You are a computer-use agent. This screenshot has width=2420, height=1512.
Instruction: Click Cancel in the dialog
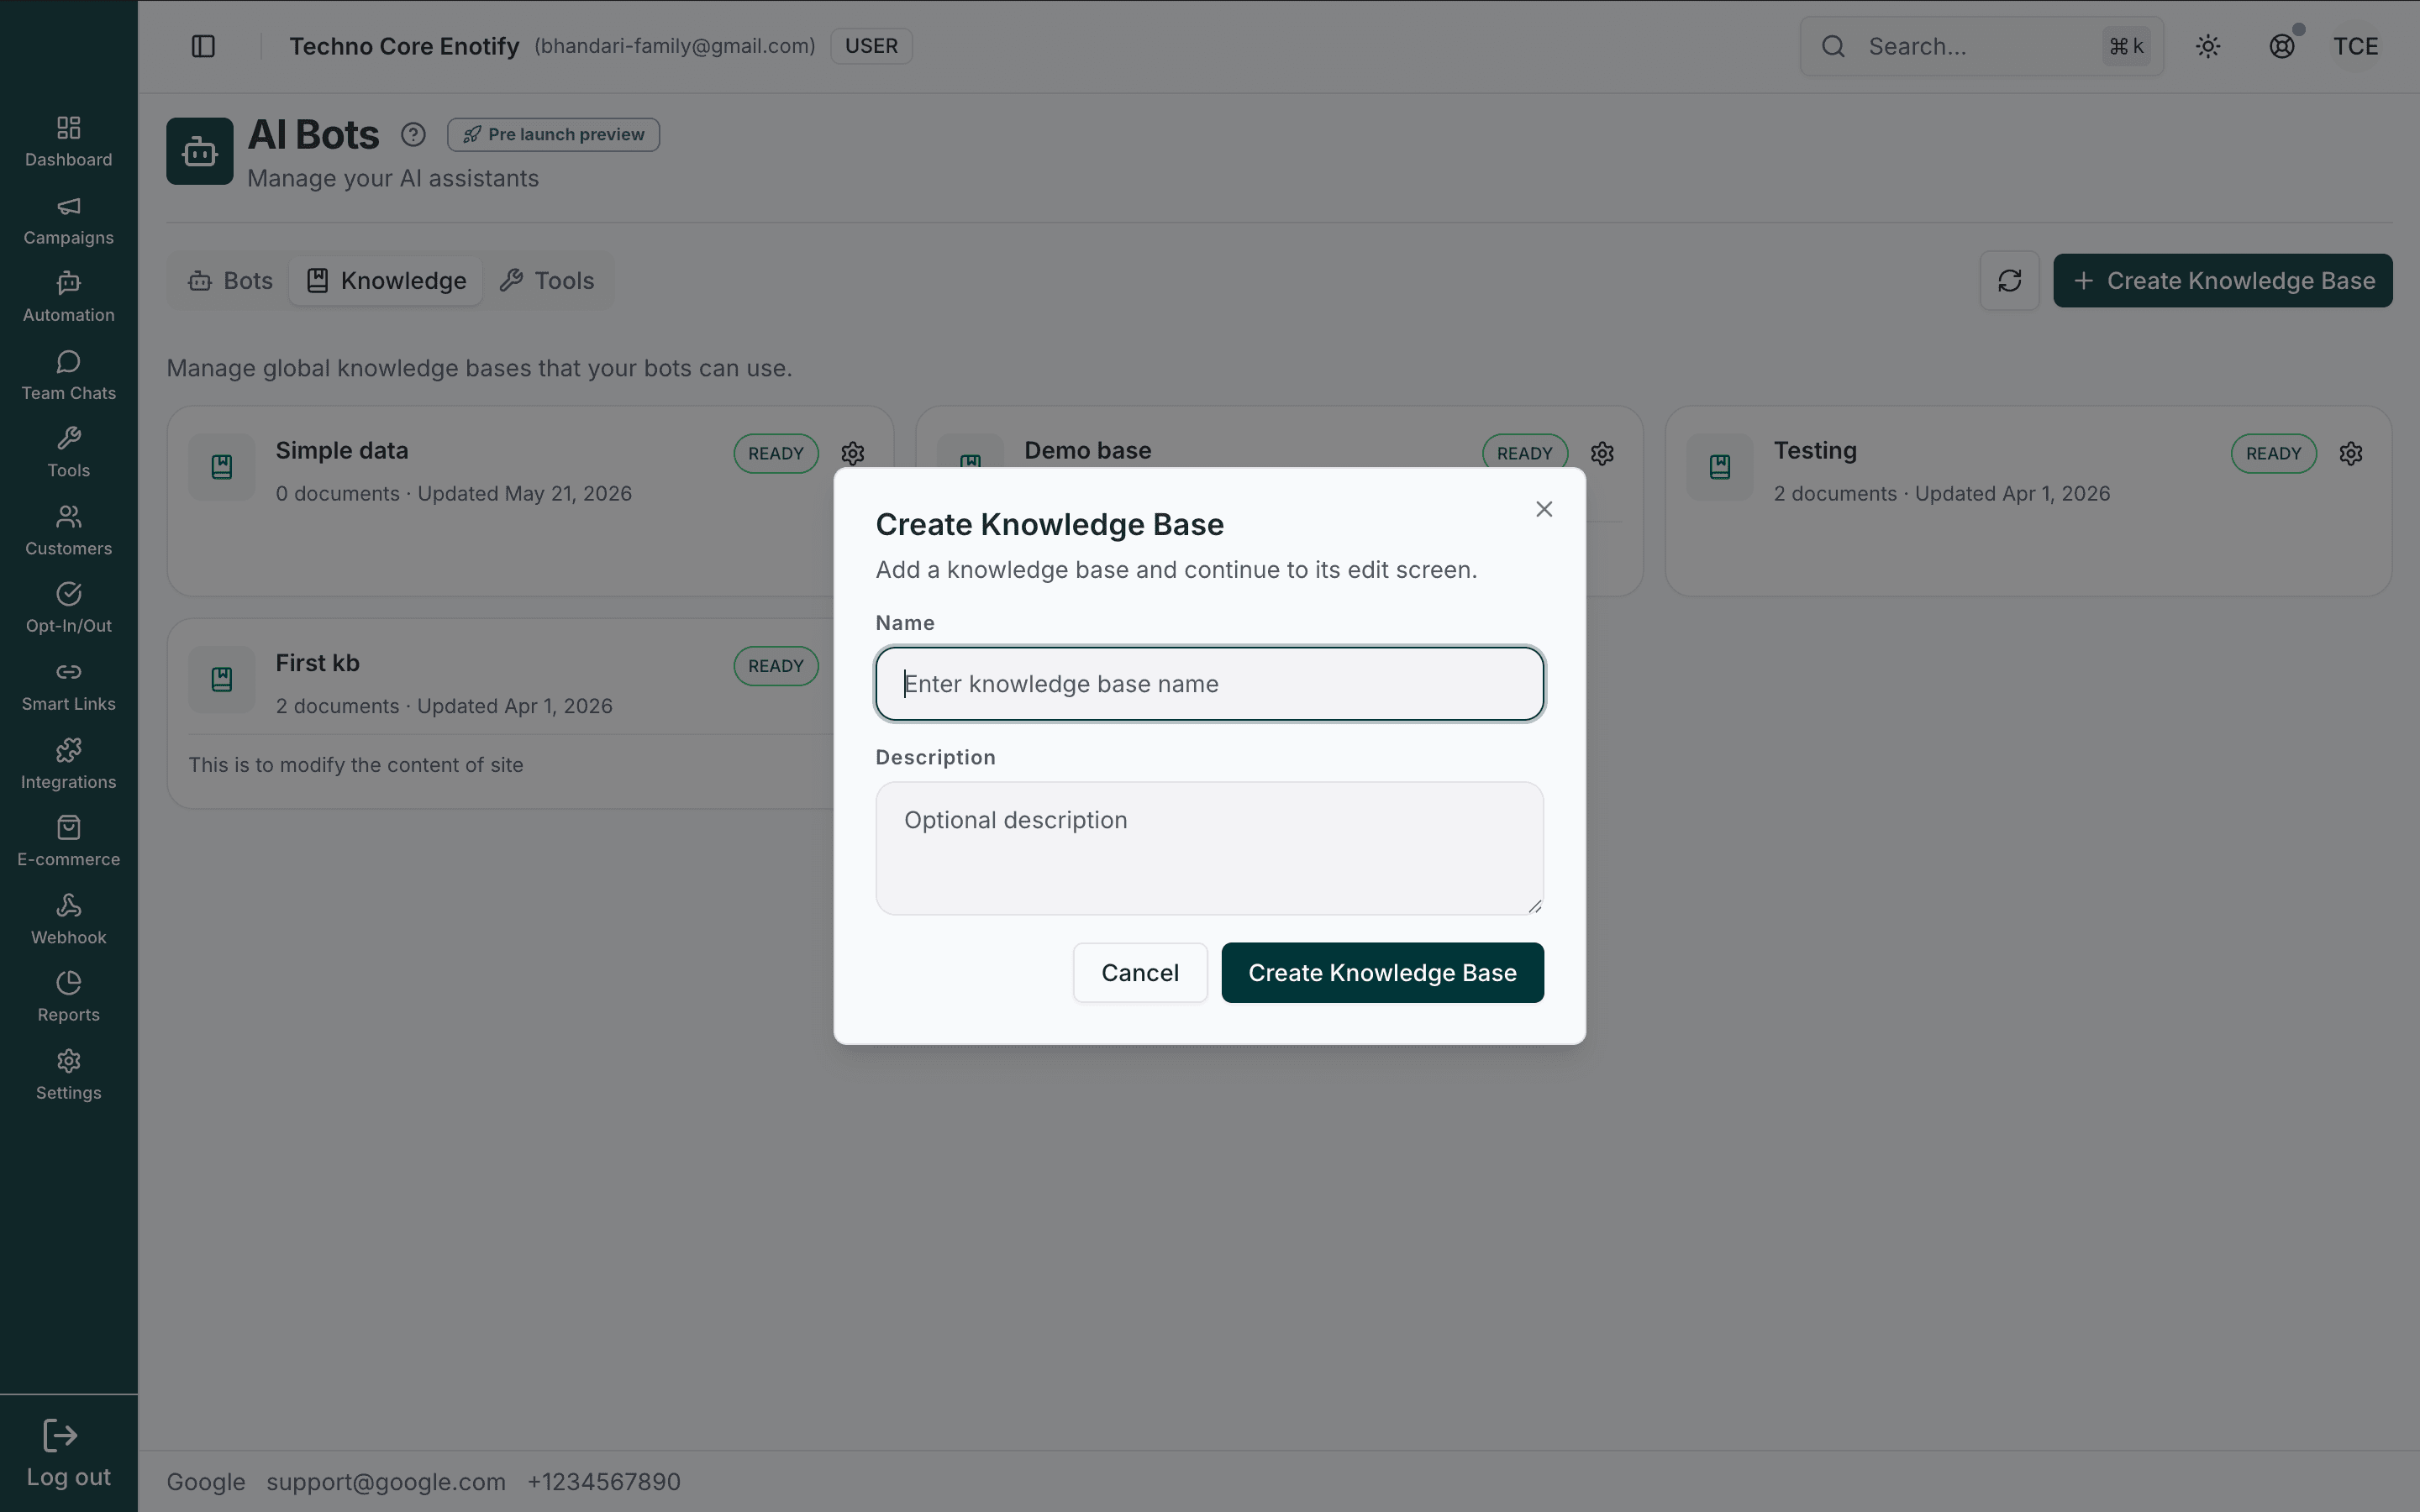[x=1140, y=973]
